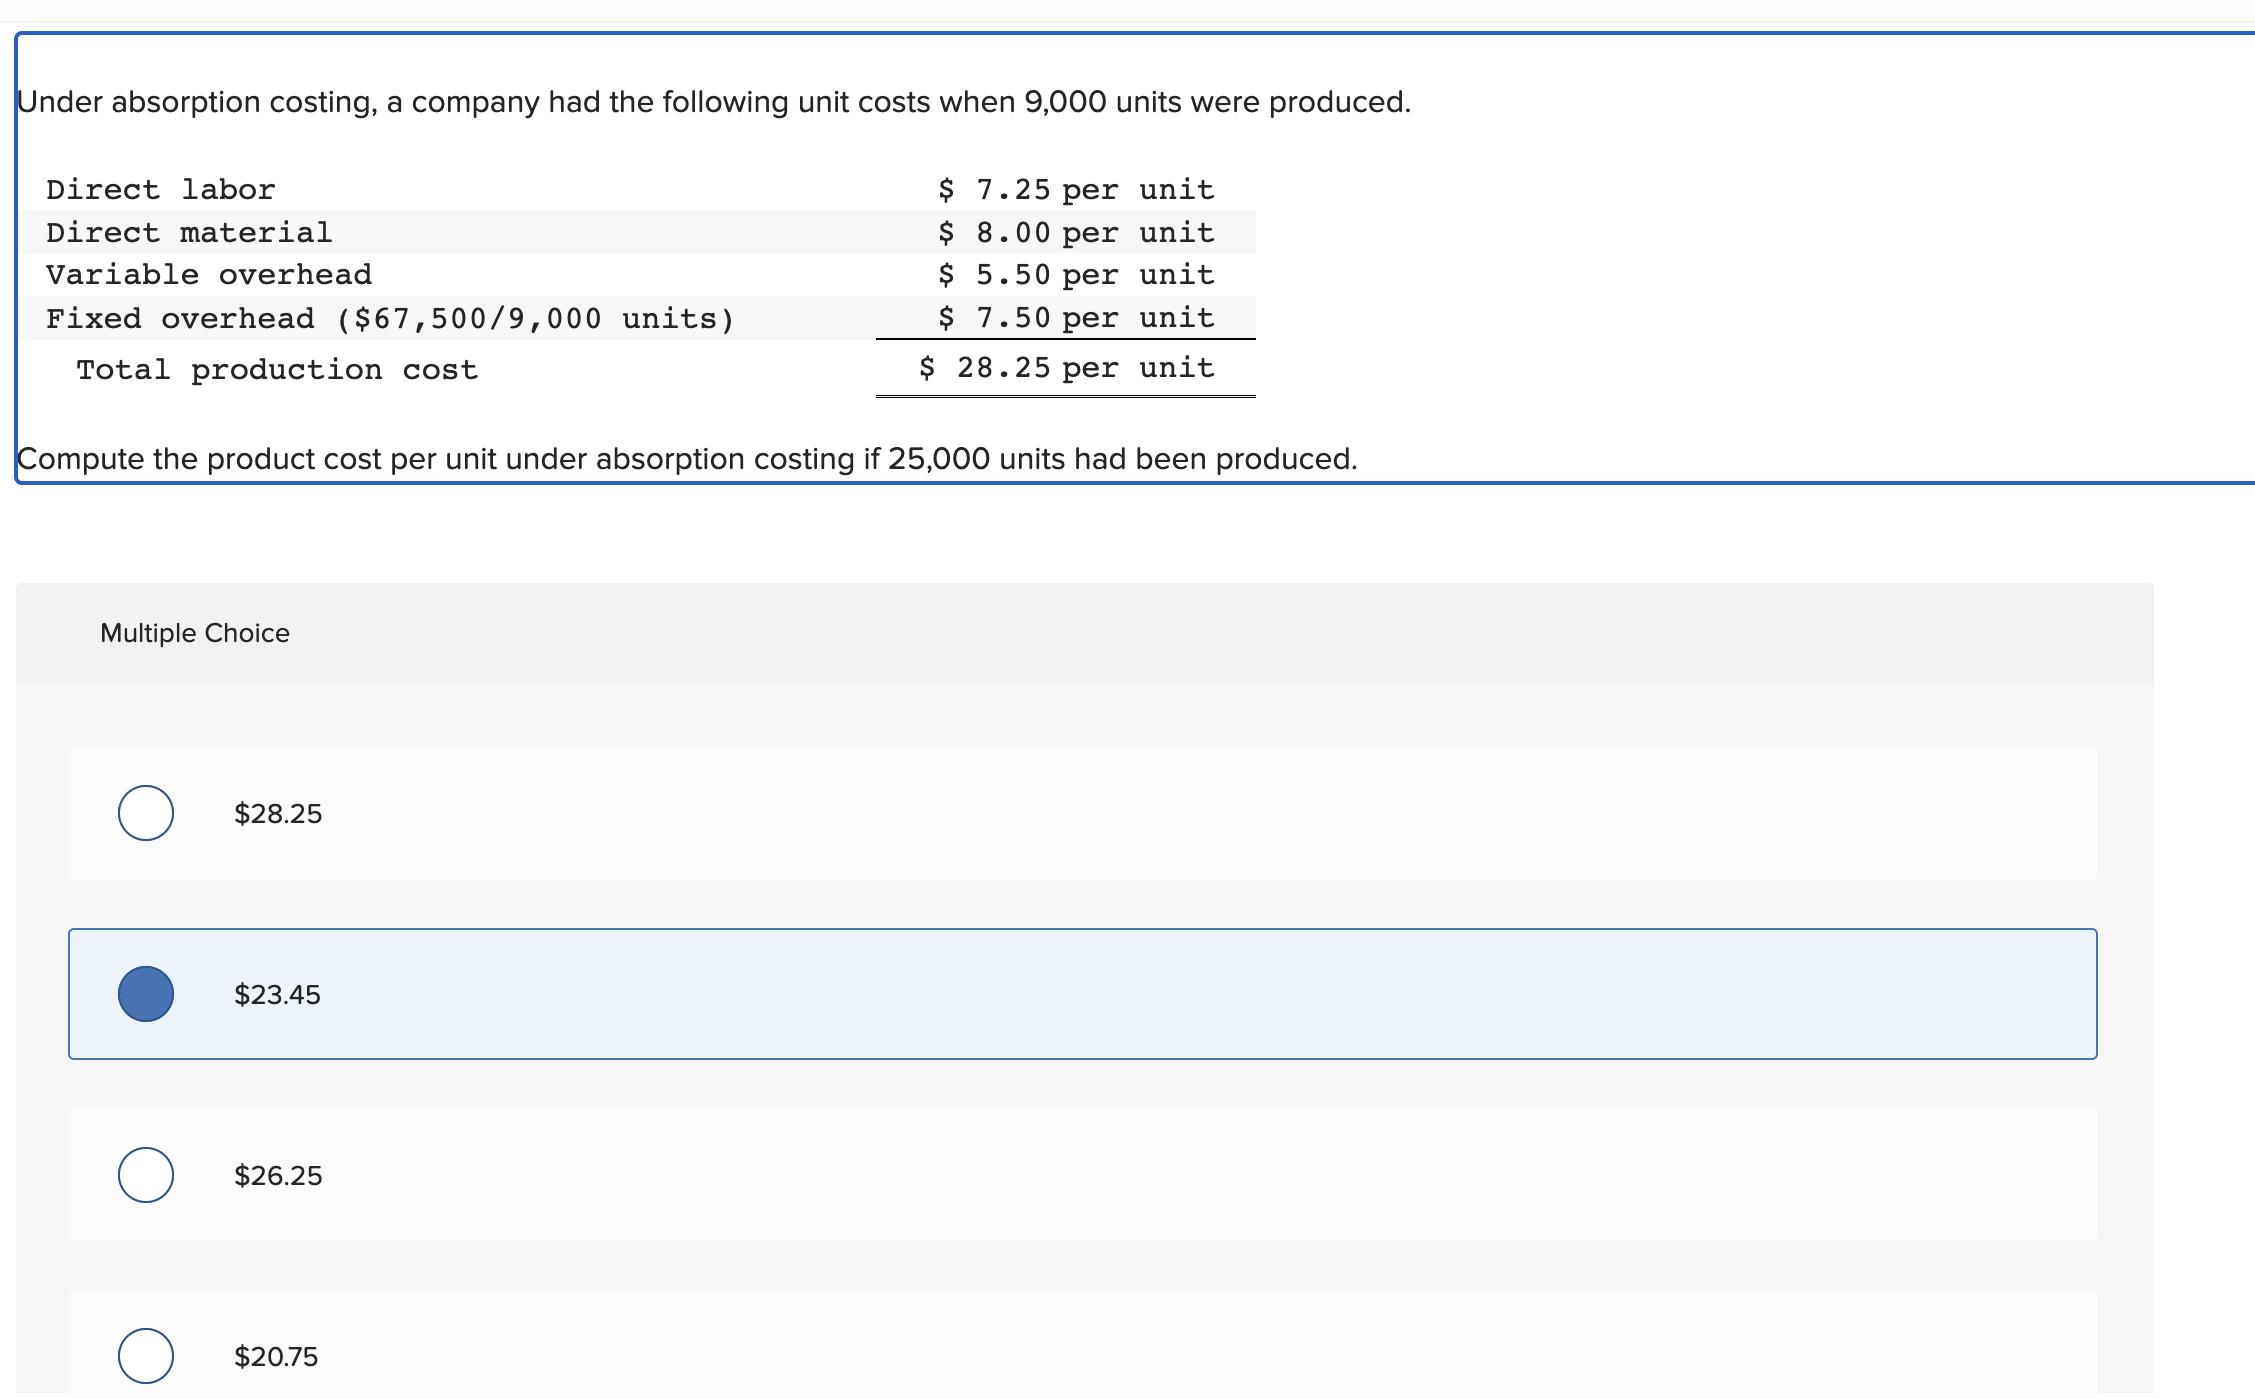2255x1399 pixels.
Task: Click the $26.25 answer label
Action: point(278,1176)
